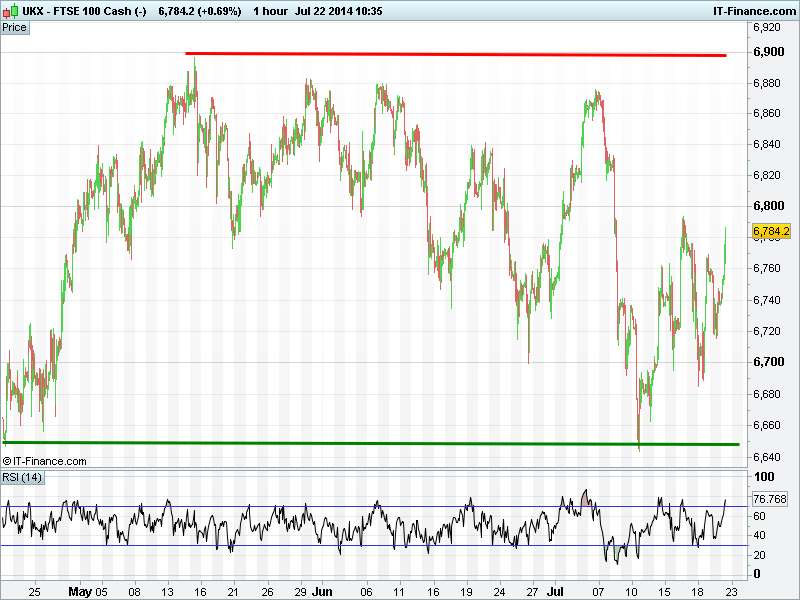800x600 pixels.
Task: Click the 18 date label on the time axis
Action: coord(697,592)
